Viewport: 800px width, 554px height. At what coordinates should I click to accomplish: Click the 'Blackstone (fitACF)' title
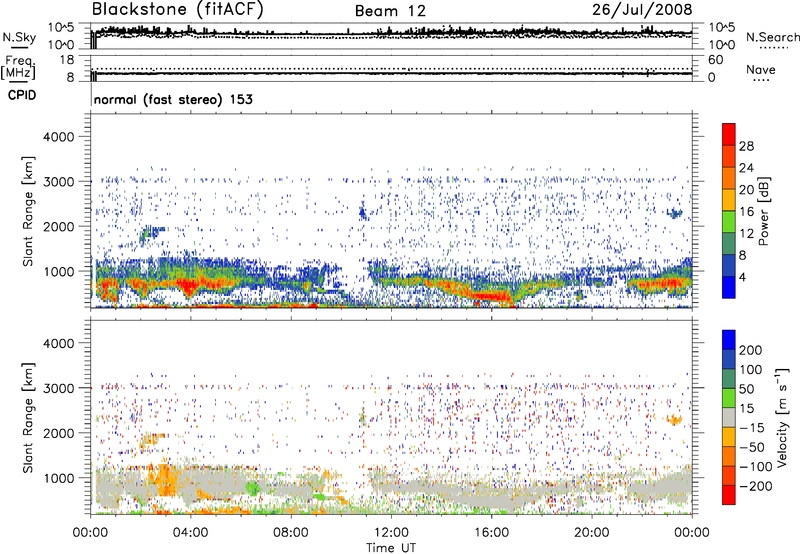[x=178, y=10]
